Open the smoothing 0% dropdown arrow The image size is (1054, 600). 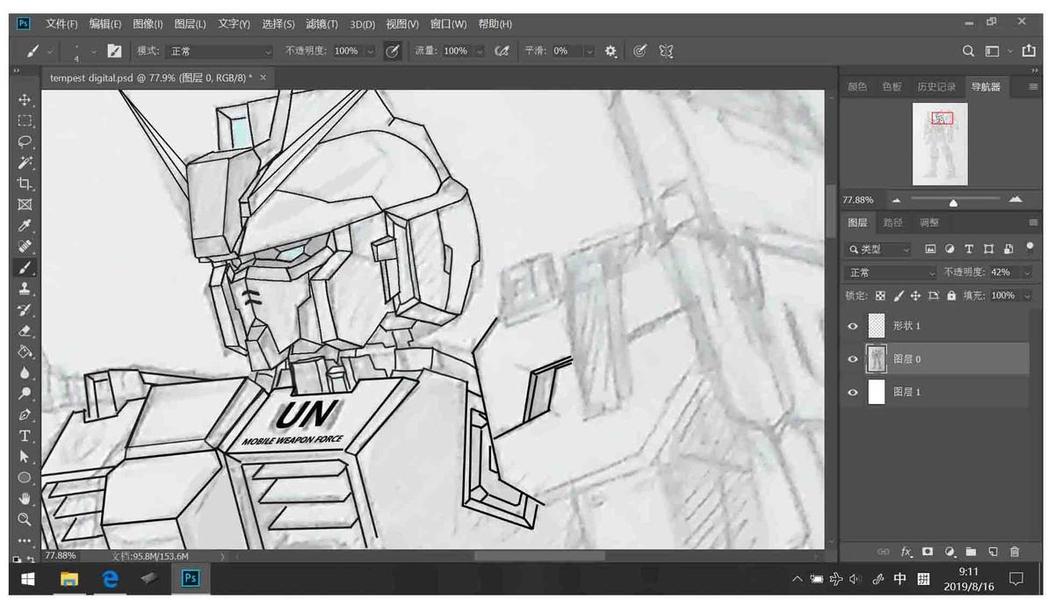[x=590, y=52]
